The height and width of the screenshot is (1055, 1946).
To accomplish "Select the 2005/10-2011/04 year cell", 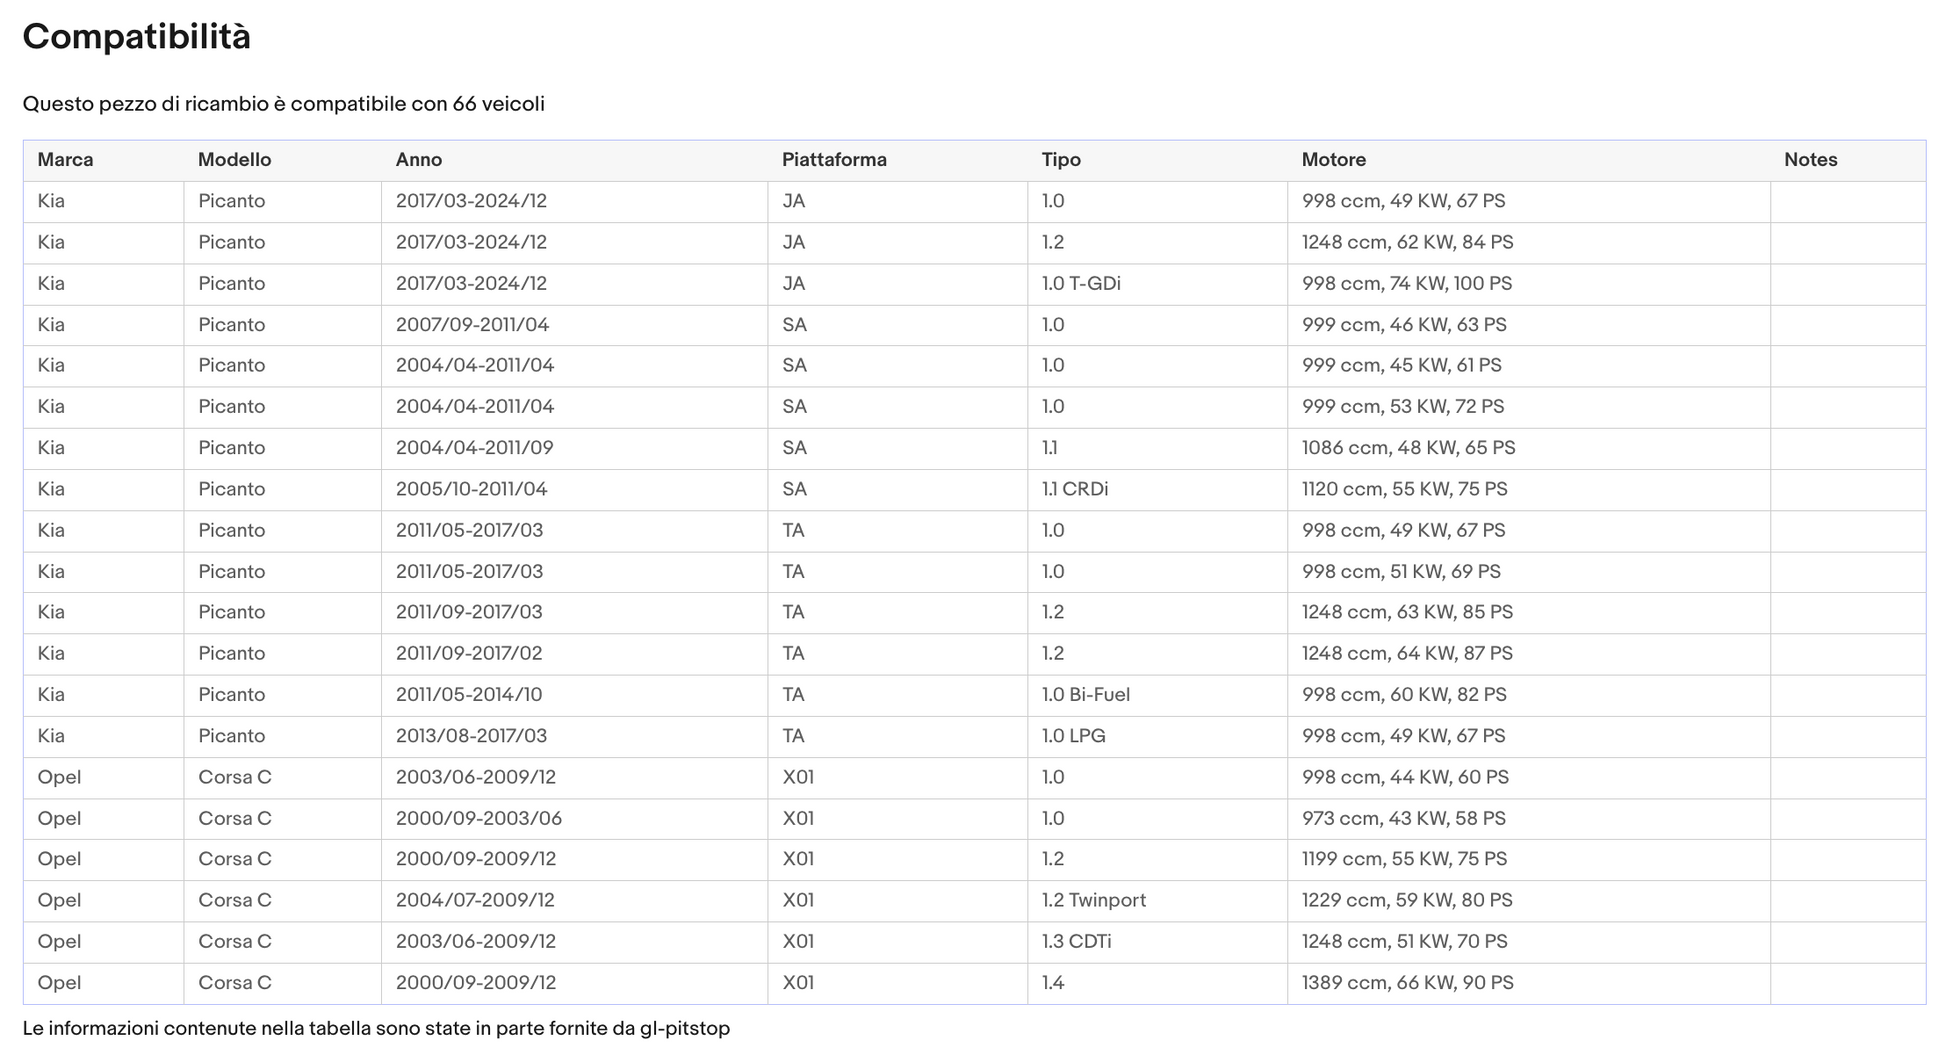I will 575,489.
